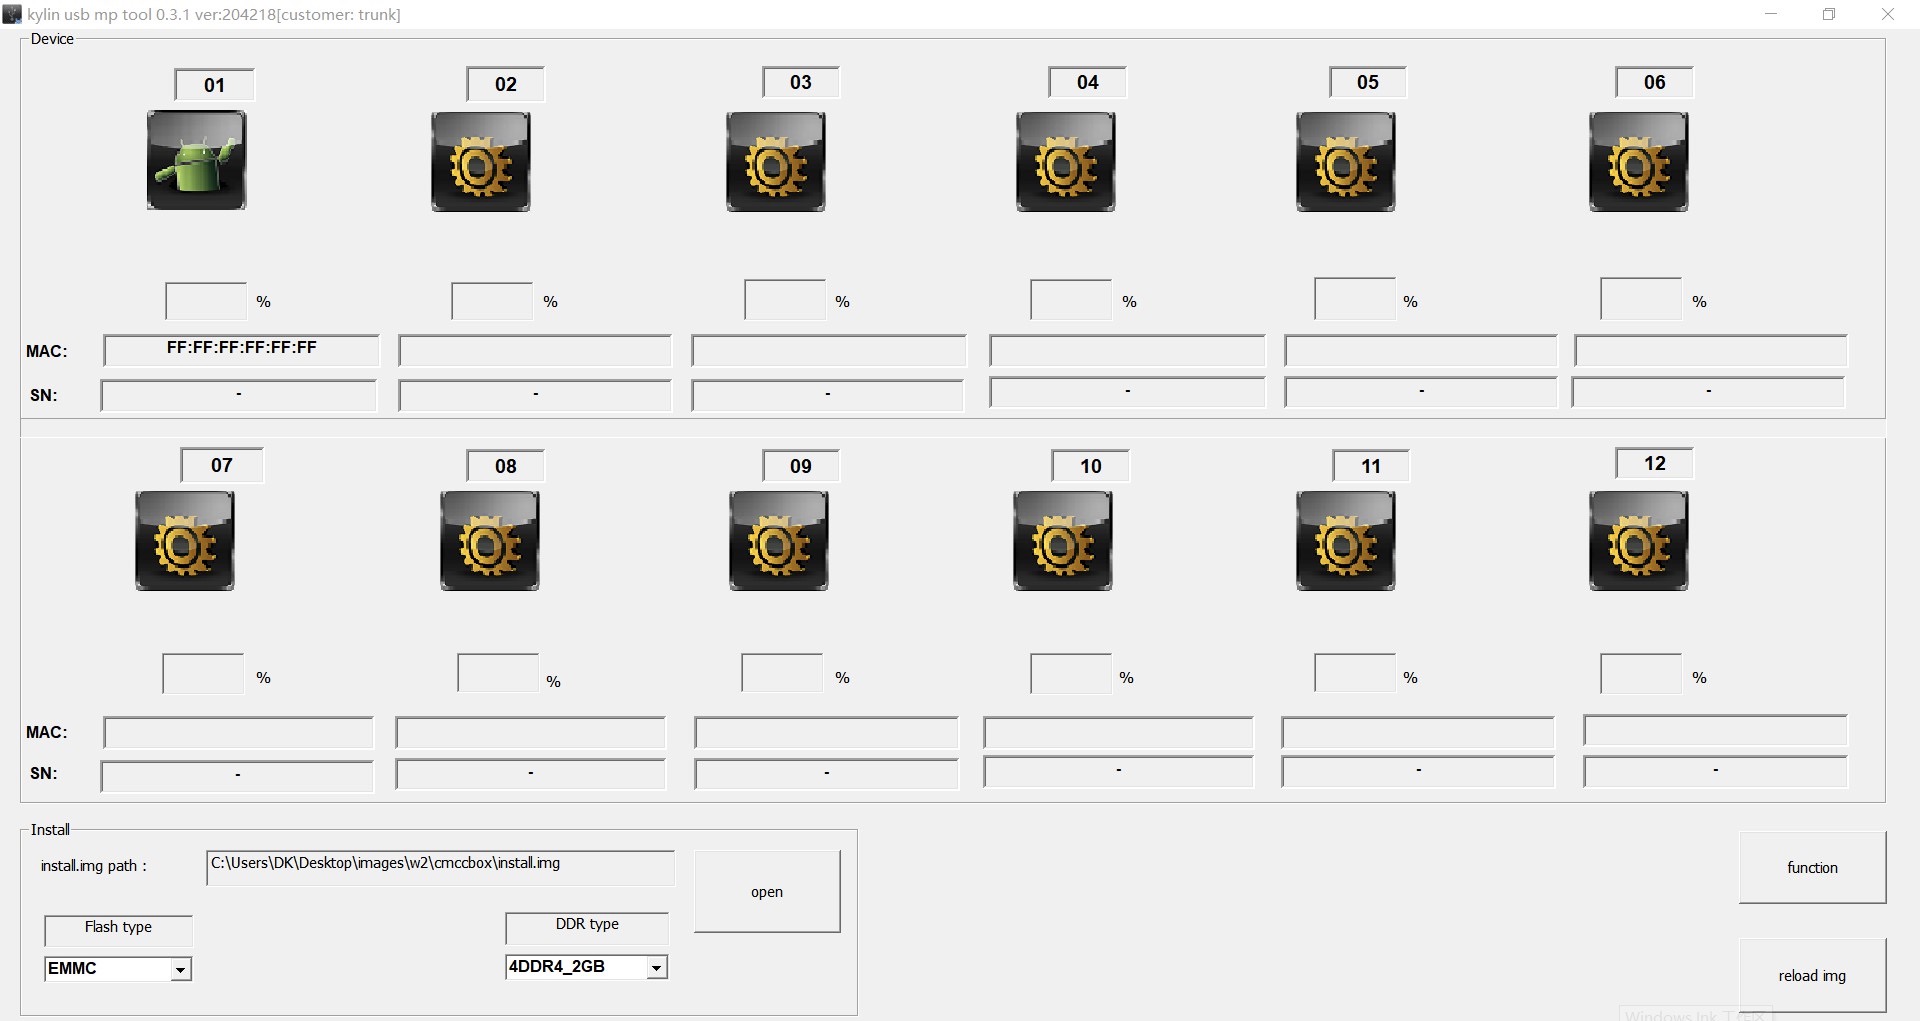
Task: Click the kylin app icon in title bar
Action: pos(12,14)
